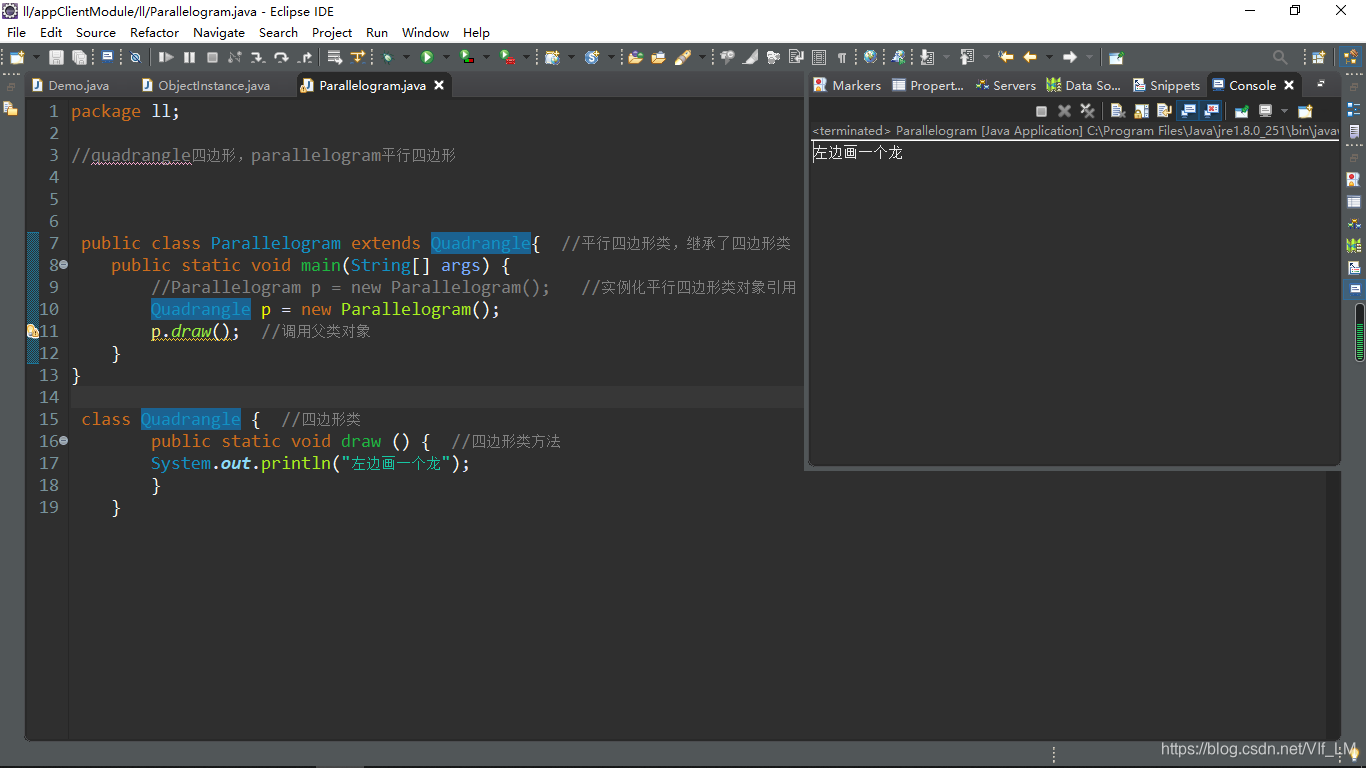Screen dimensions: 1366x768
Task: Toggle Show Console on standard output change
Action: [x=1187, y=111]
